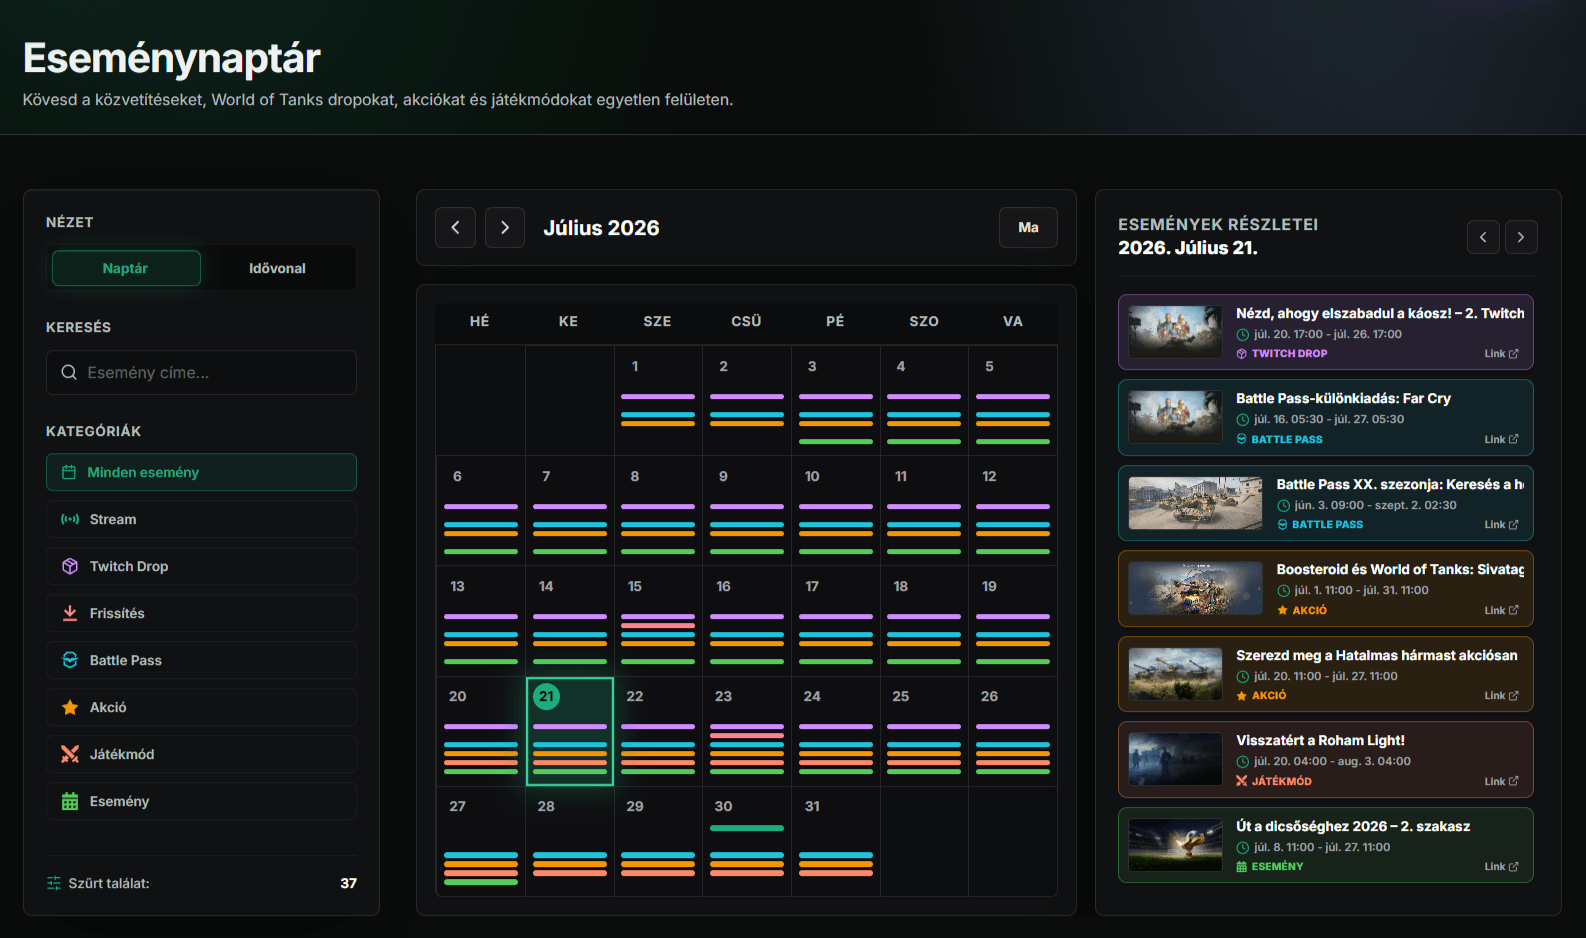
Task: Click the Boosteroid és World of Tanks title
Action: tap(1400, 569)
